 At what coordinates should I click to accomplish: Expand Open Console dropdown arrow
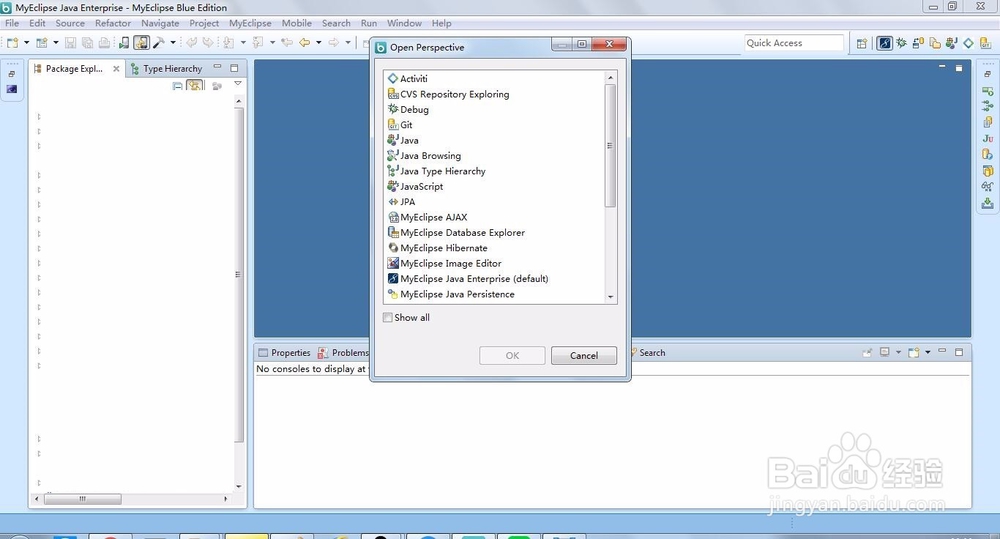coord(927,352)
